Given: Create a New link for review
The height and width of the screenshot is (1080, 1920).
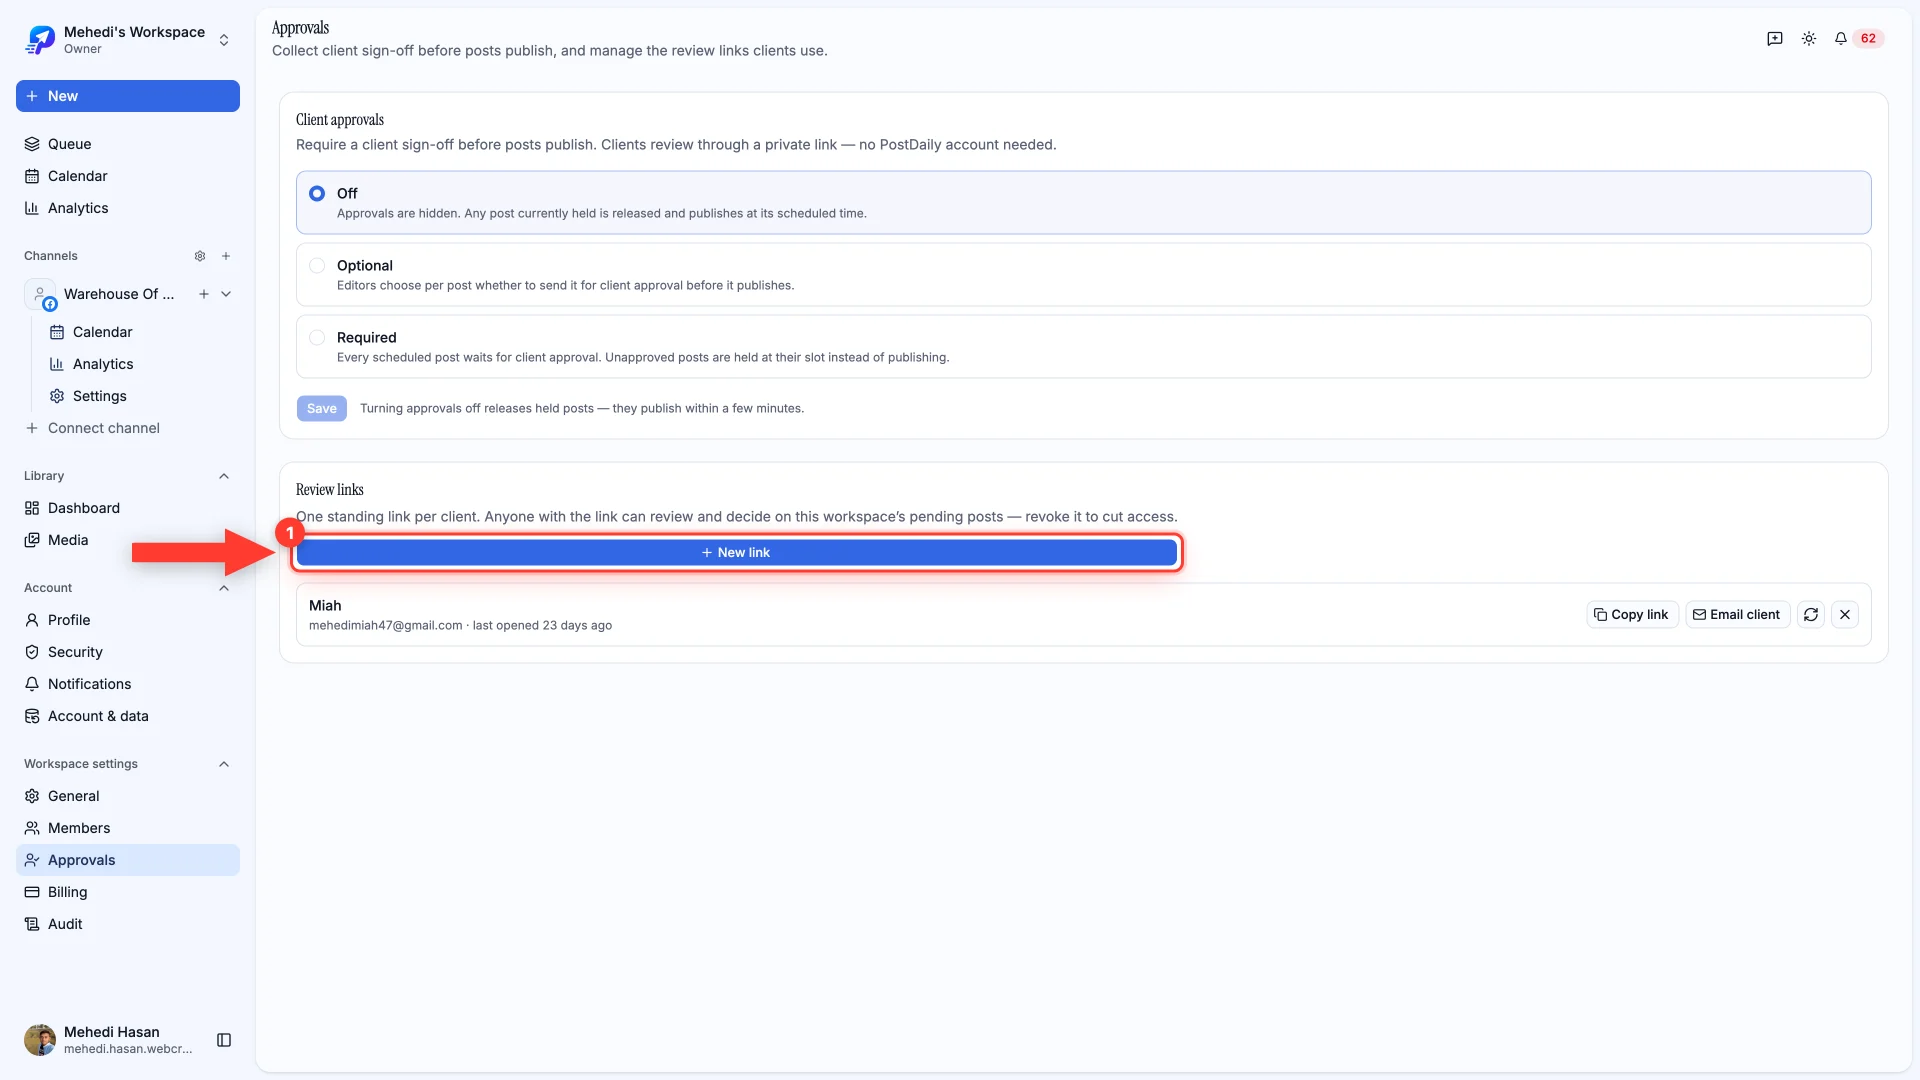Looking at the screenshot, I should click(737, 552).
